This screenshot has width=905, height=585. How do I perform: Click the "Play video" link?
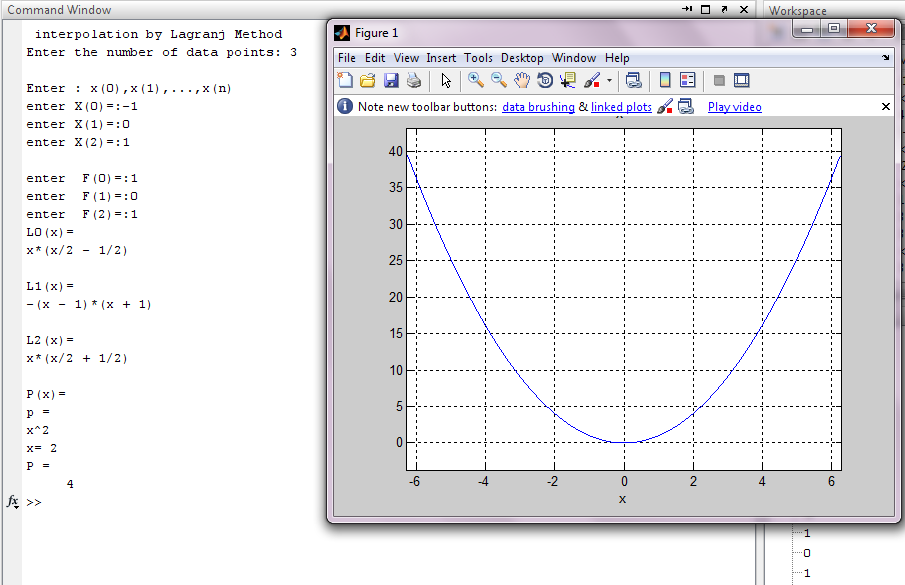coord(734,107)
